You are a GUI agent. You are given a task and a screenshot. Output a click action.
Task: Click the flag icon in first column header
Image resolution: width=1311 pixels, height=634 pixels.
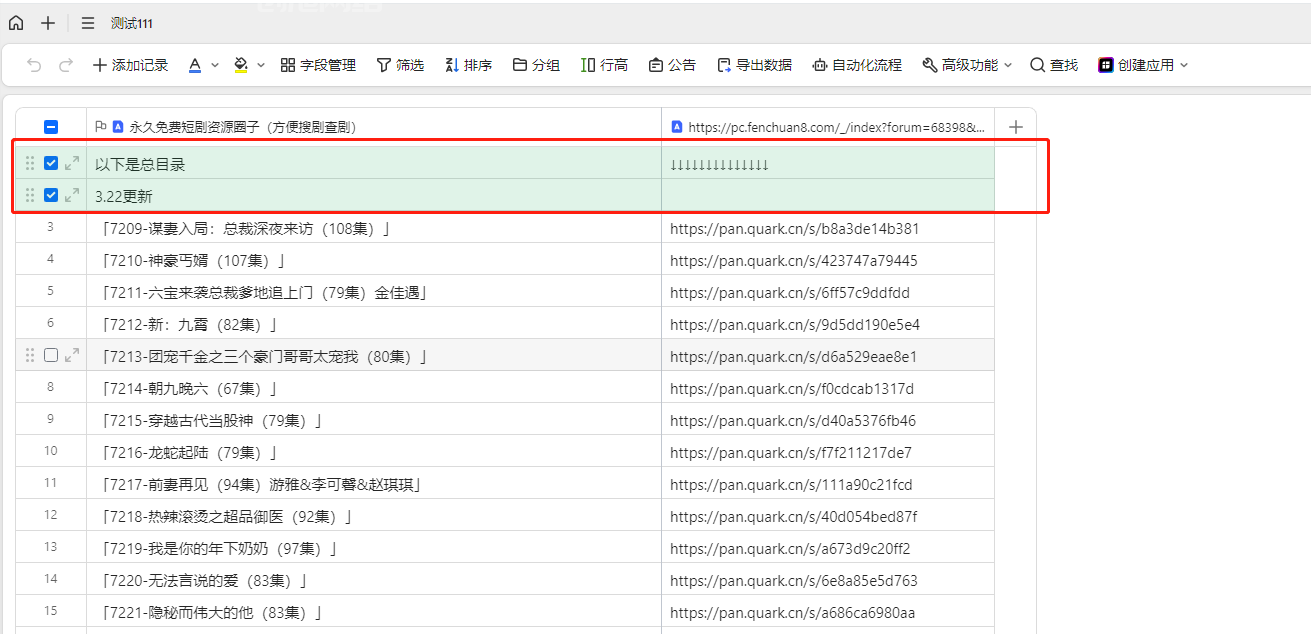coord(100,127)
